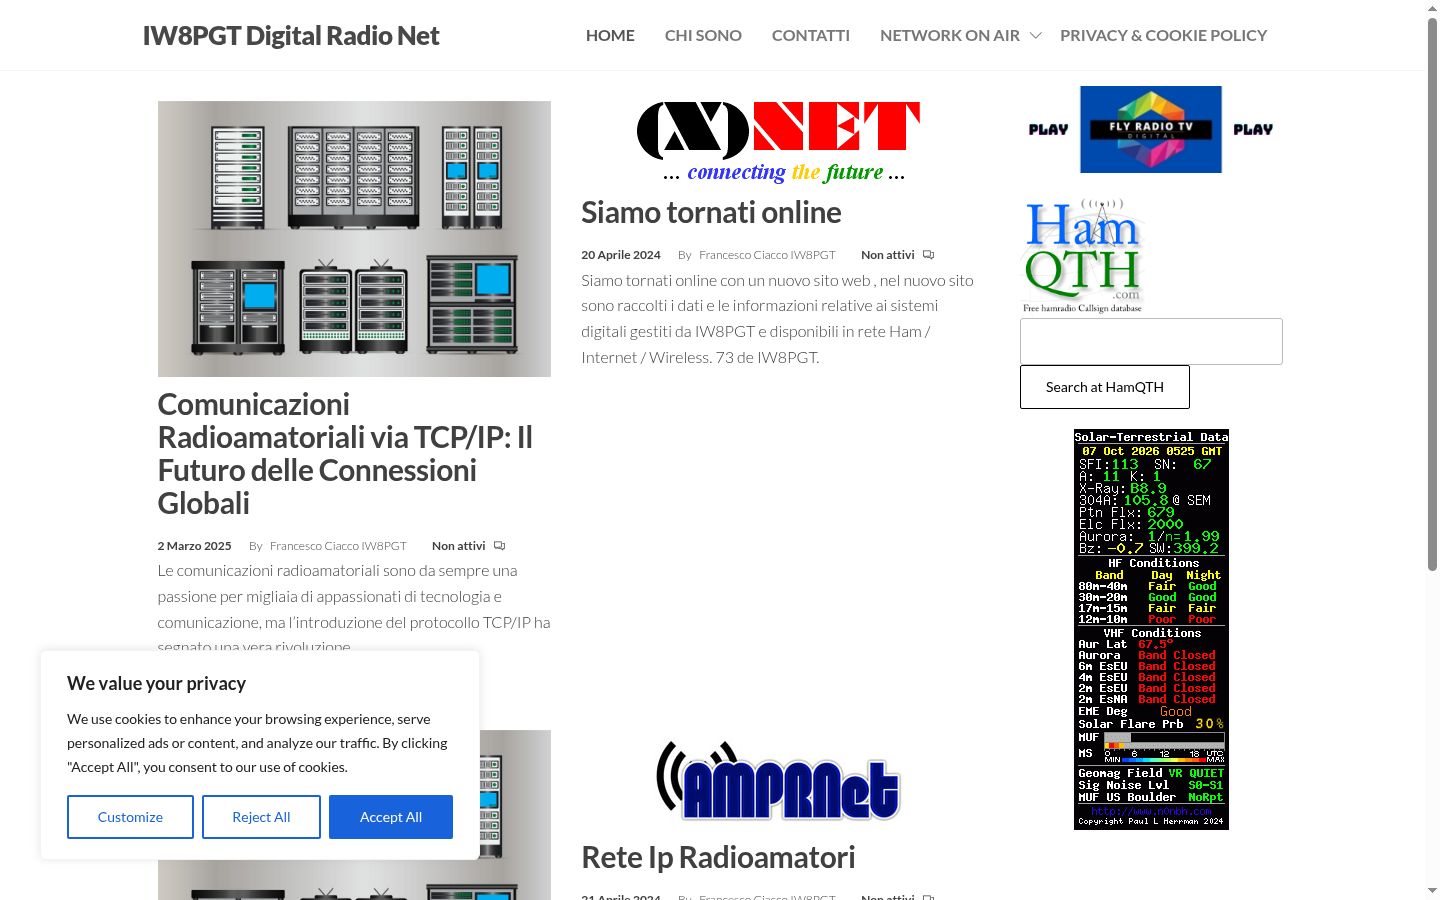
Task: Click the Search at HamQTH button
Action: click(1105, 387)
